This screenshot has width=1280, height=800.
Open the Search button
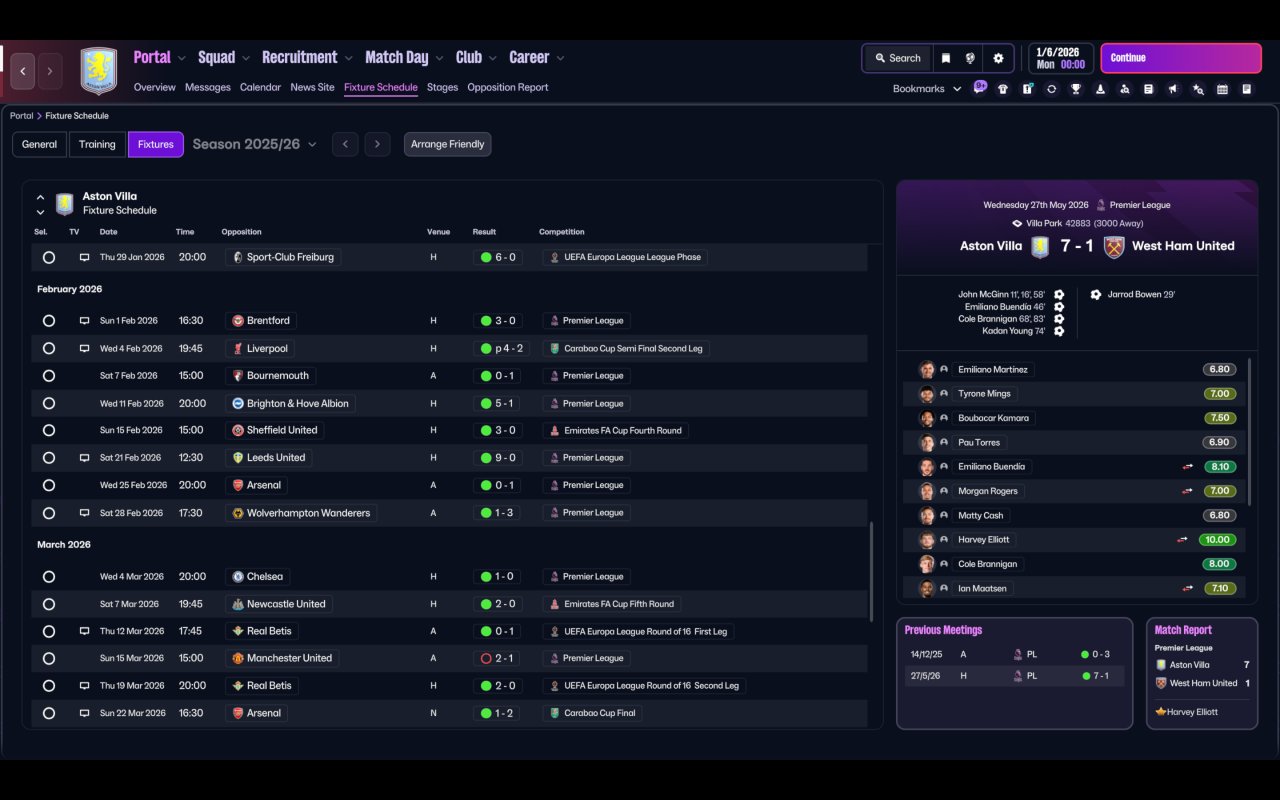coord(897,58)
